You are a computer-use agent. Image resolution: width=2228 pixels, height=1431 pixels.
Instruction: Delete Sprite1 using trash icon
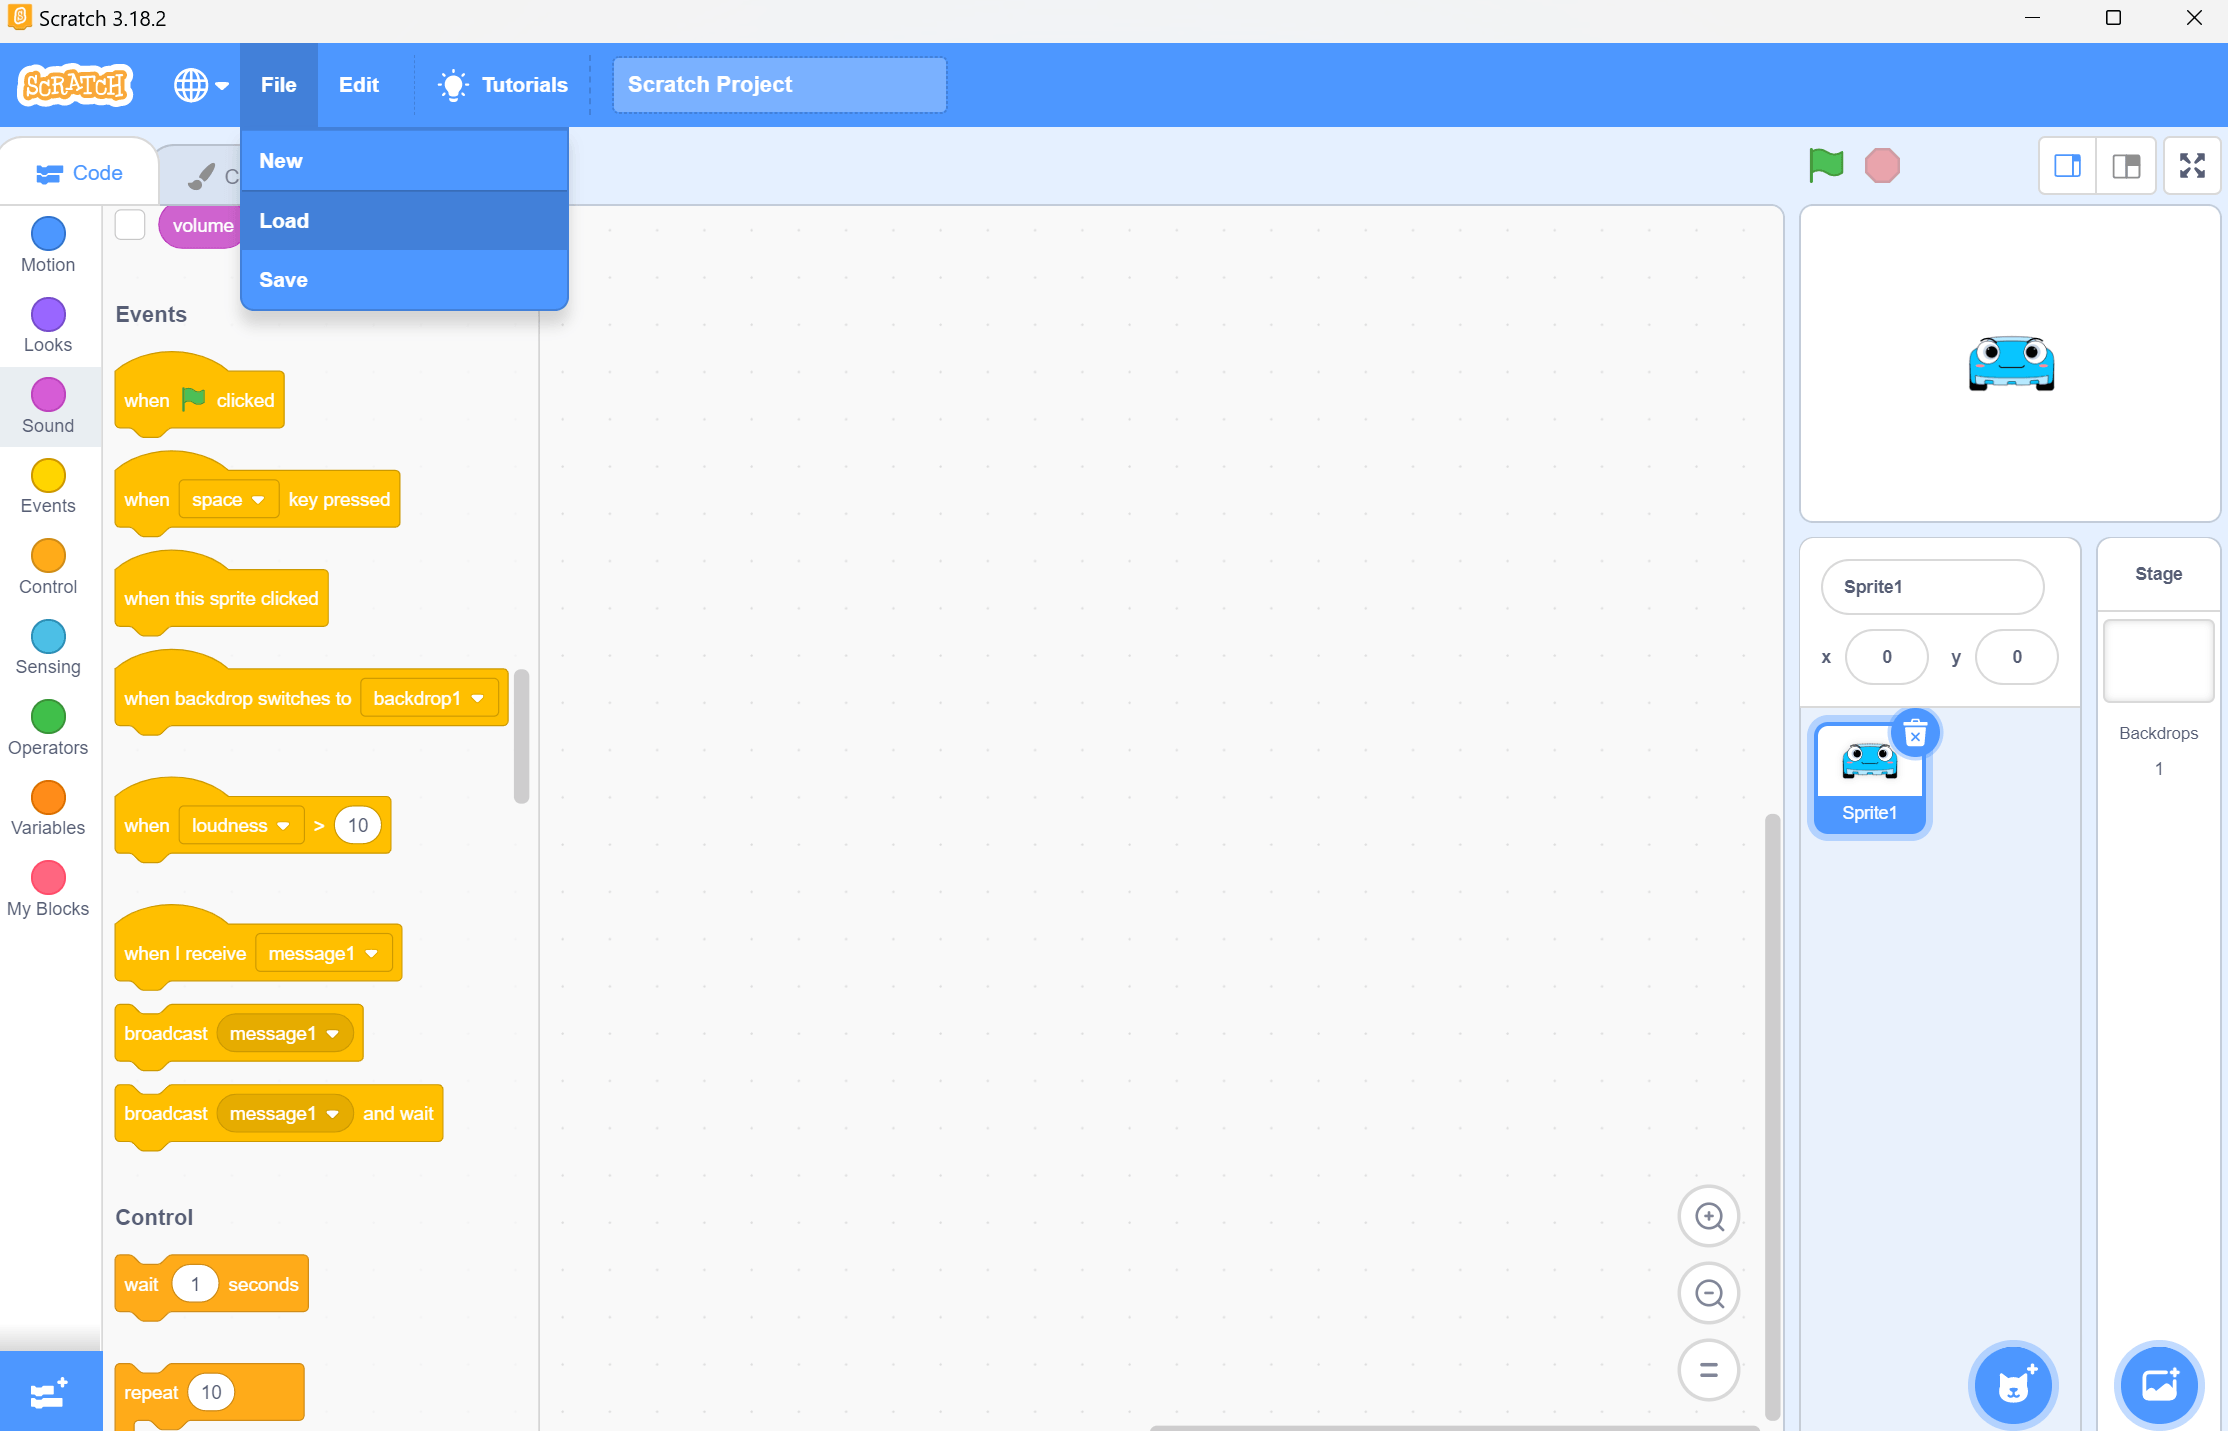point(1915,735)
